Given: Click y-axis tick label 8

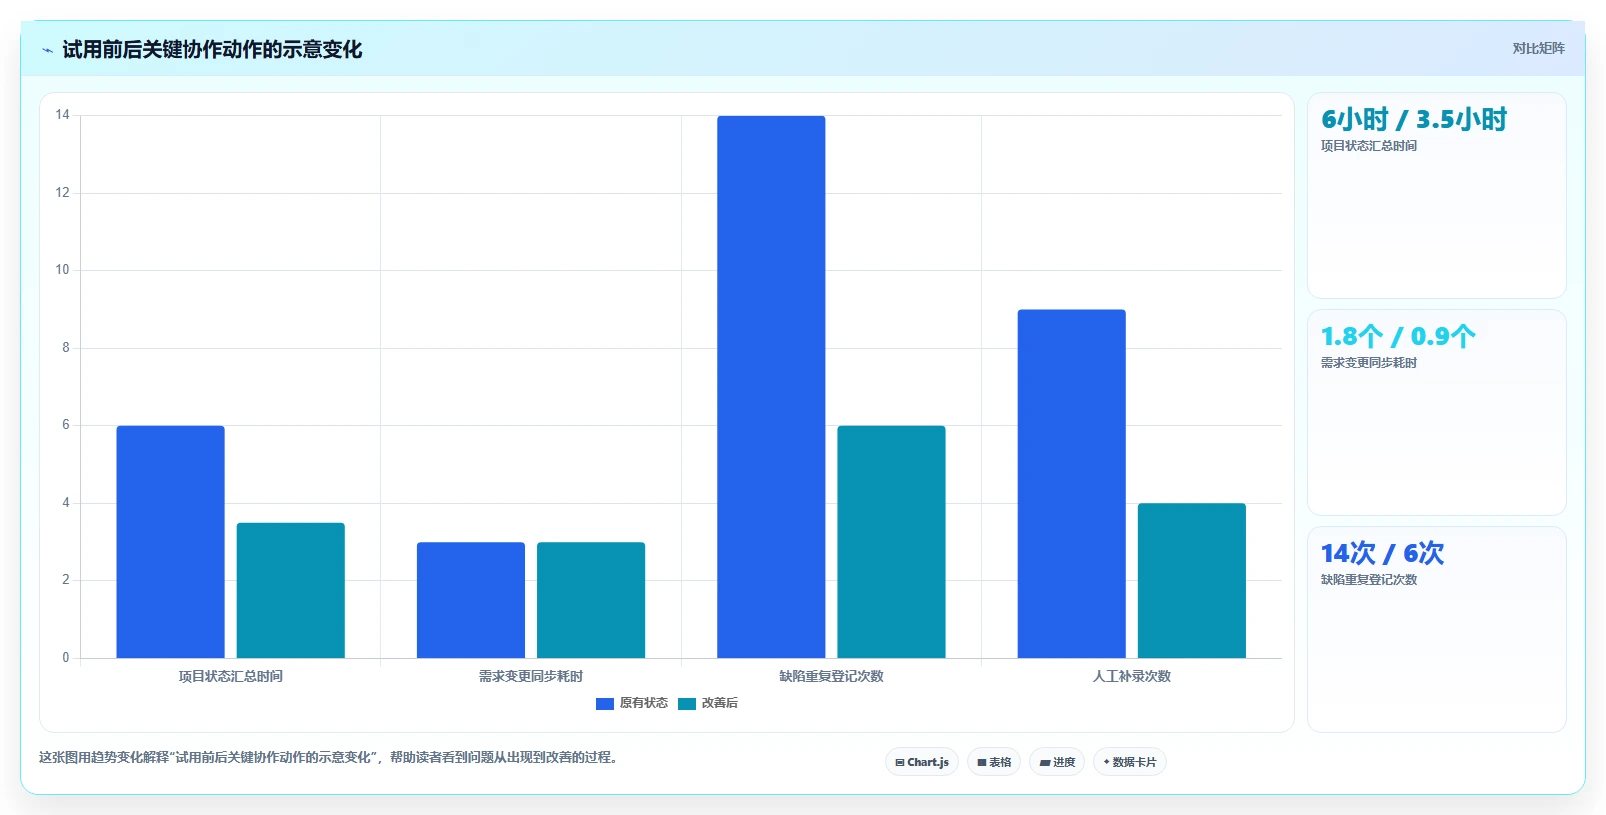Looking at the screenshot, I should point(66,348).
